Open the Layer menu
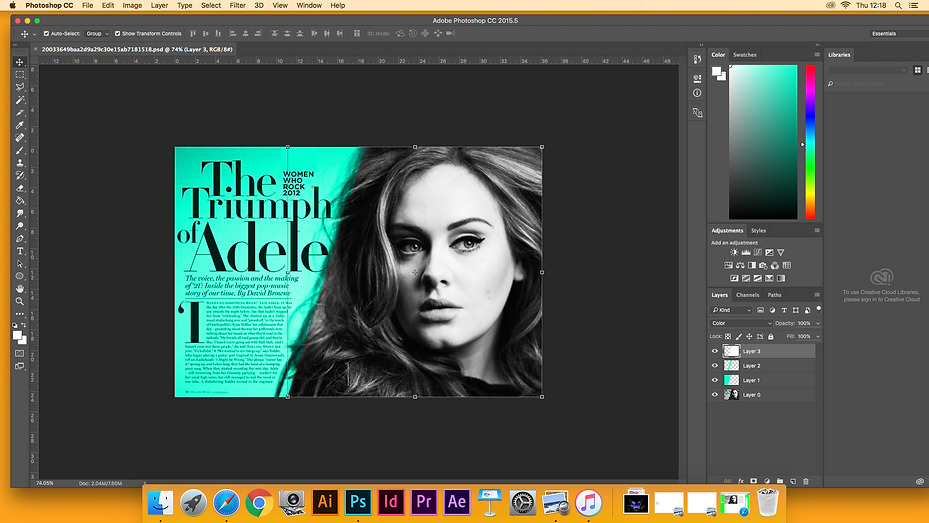Screen dimensions: 929x523 159,5
